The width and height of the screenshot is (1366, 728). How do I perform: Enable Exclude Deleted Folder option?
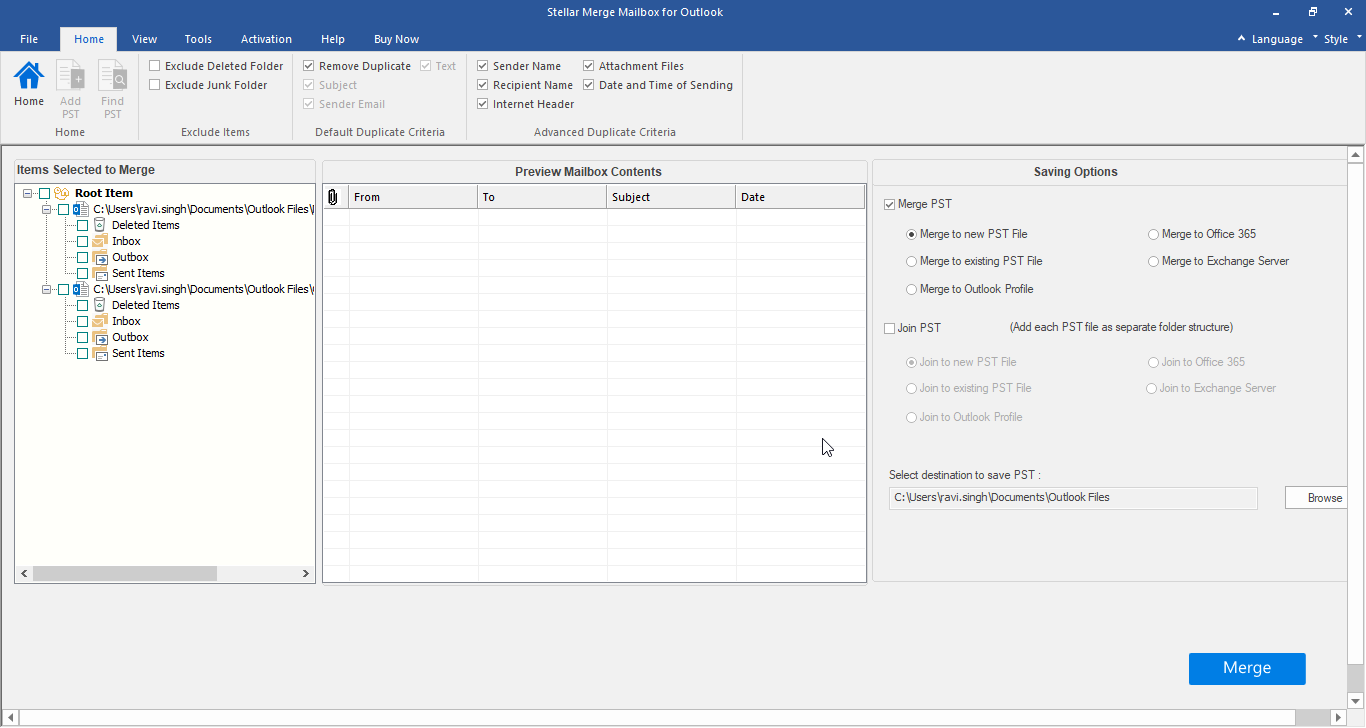coord(155,66)
